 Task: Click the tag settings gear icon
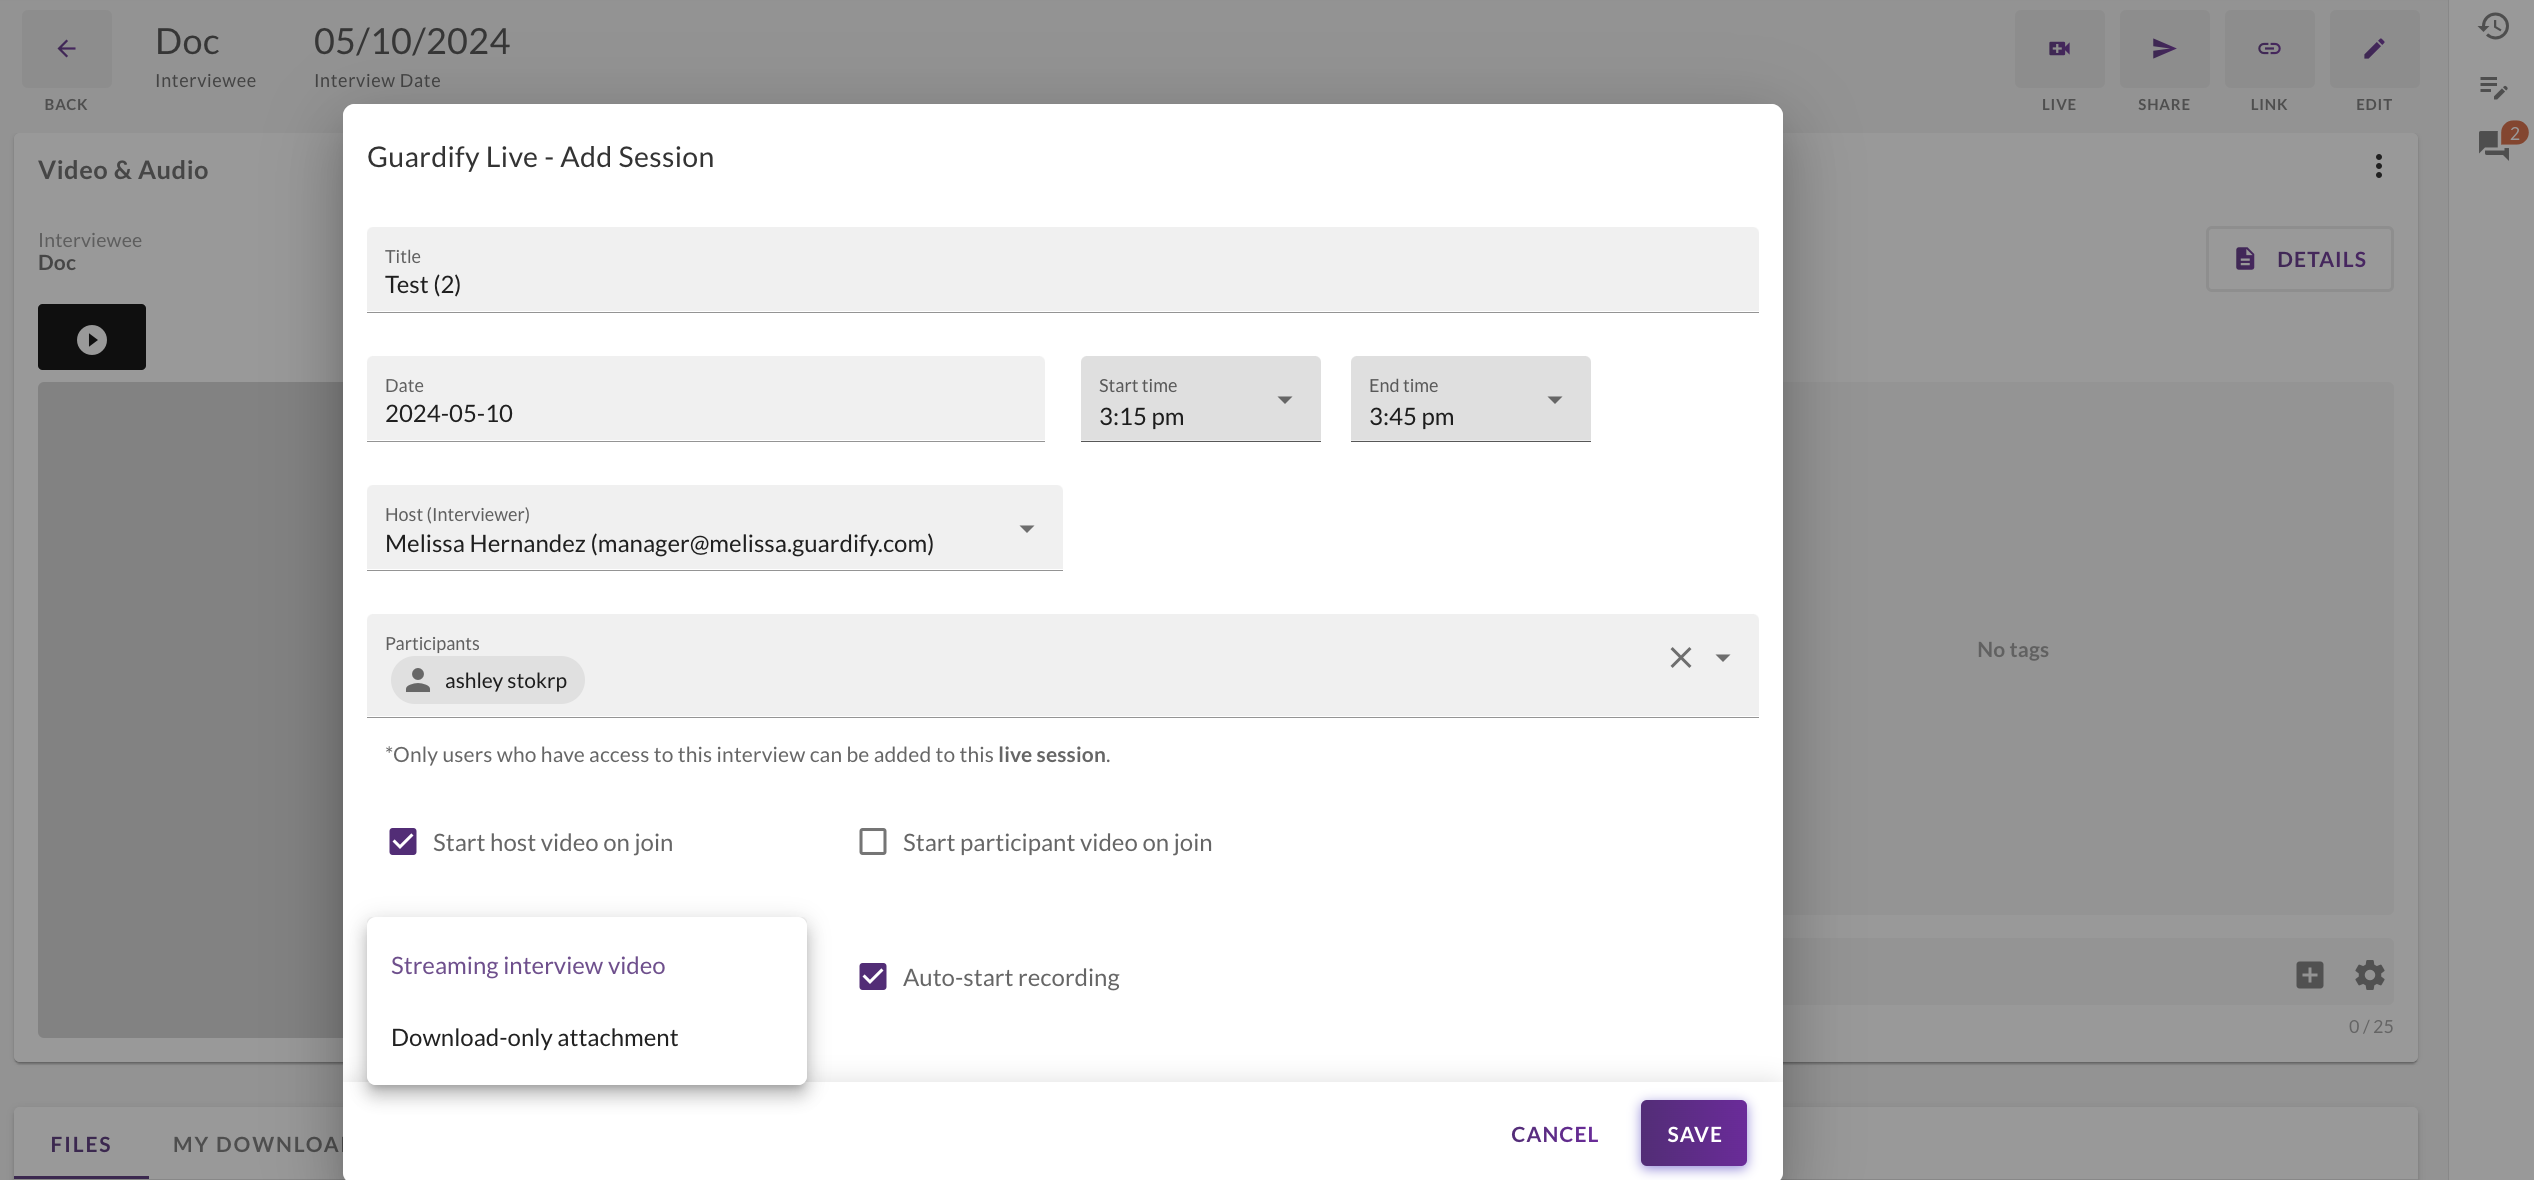(x=2369, y=975)
